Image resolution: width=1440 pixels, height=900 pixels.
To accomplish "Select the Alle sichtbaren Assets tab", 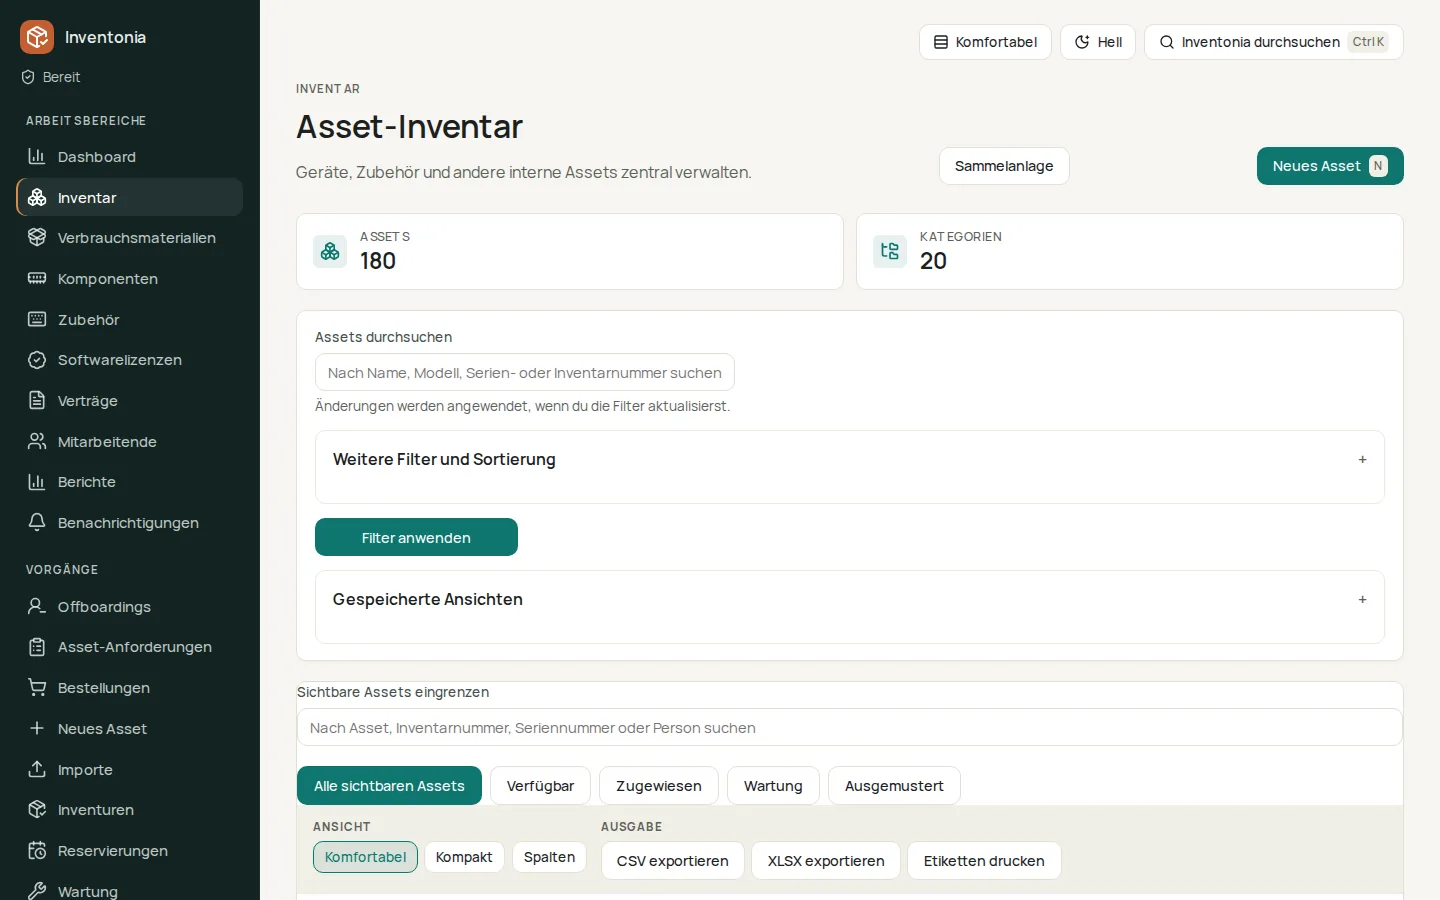I will point(389,786).
